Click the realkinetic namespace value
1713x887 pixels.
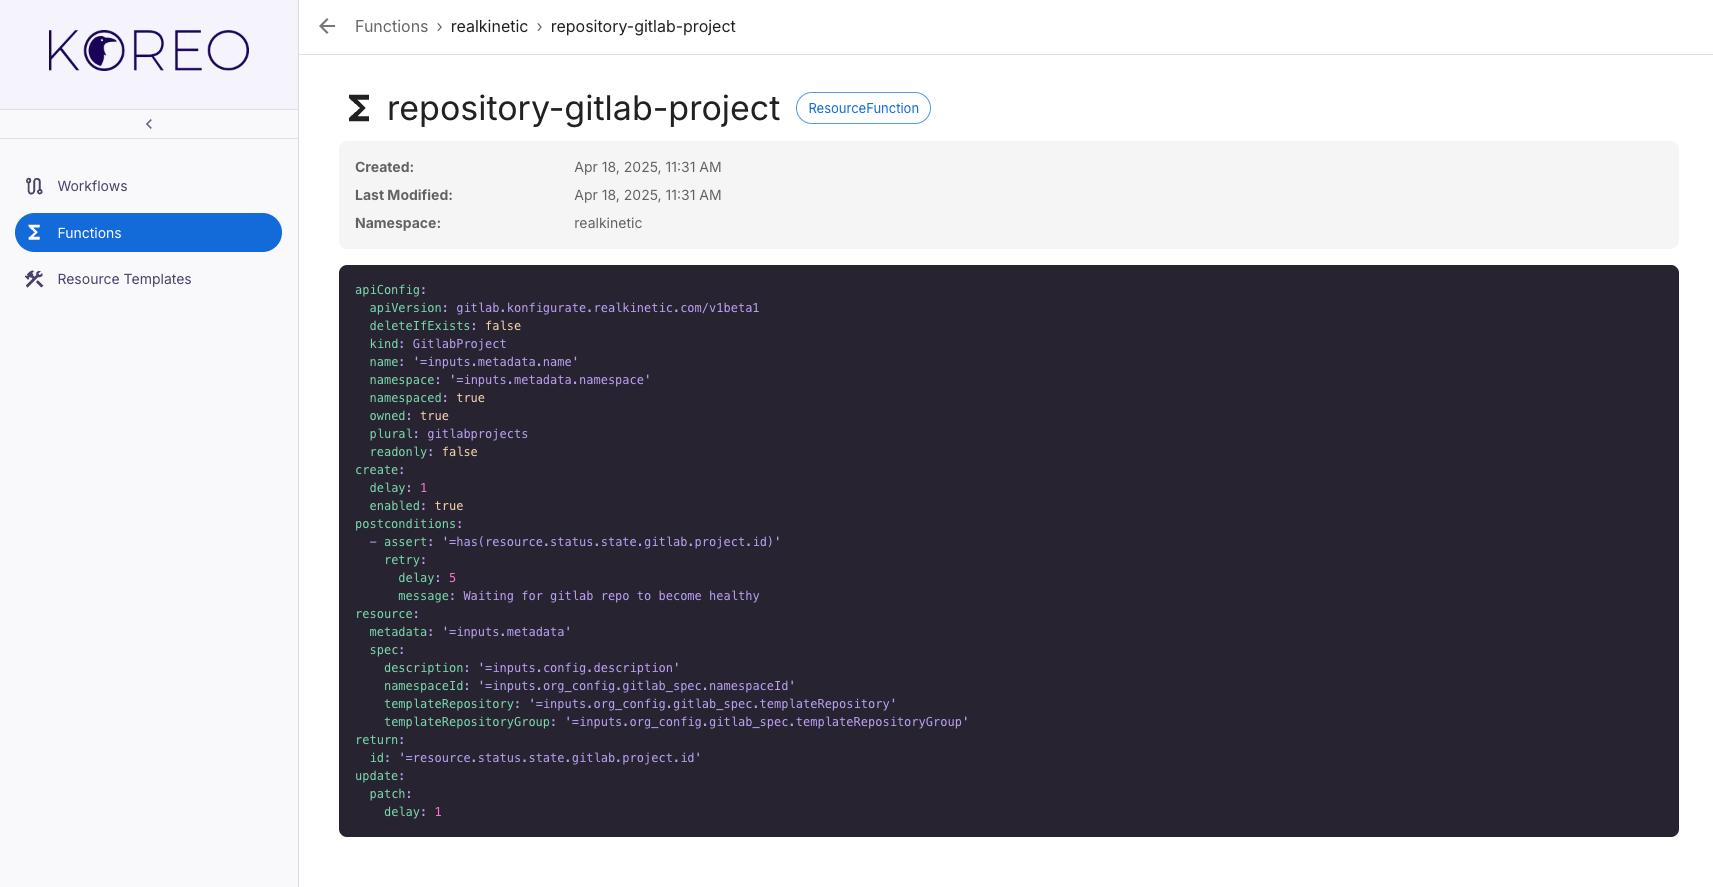[608, 223]
